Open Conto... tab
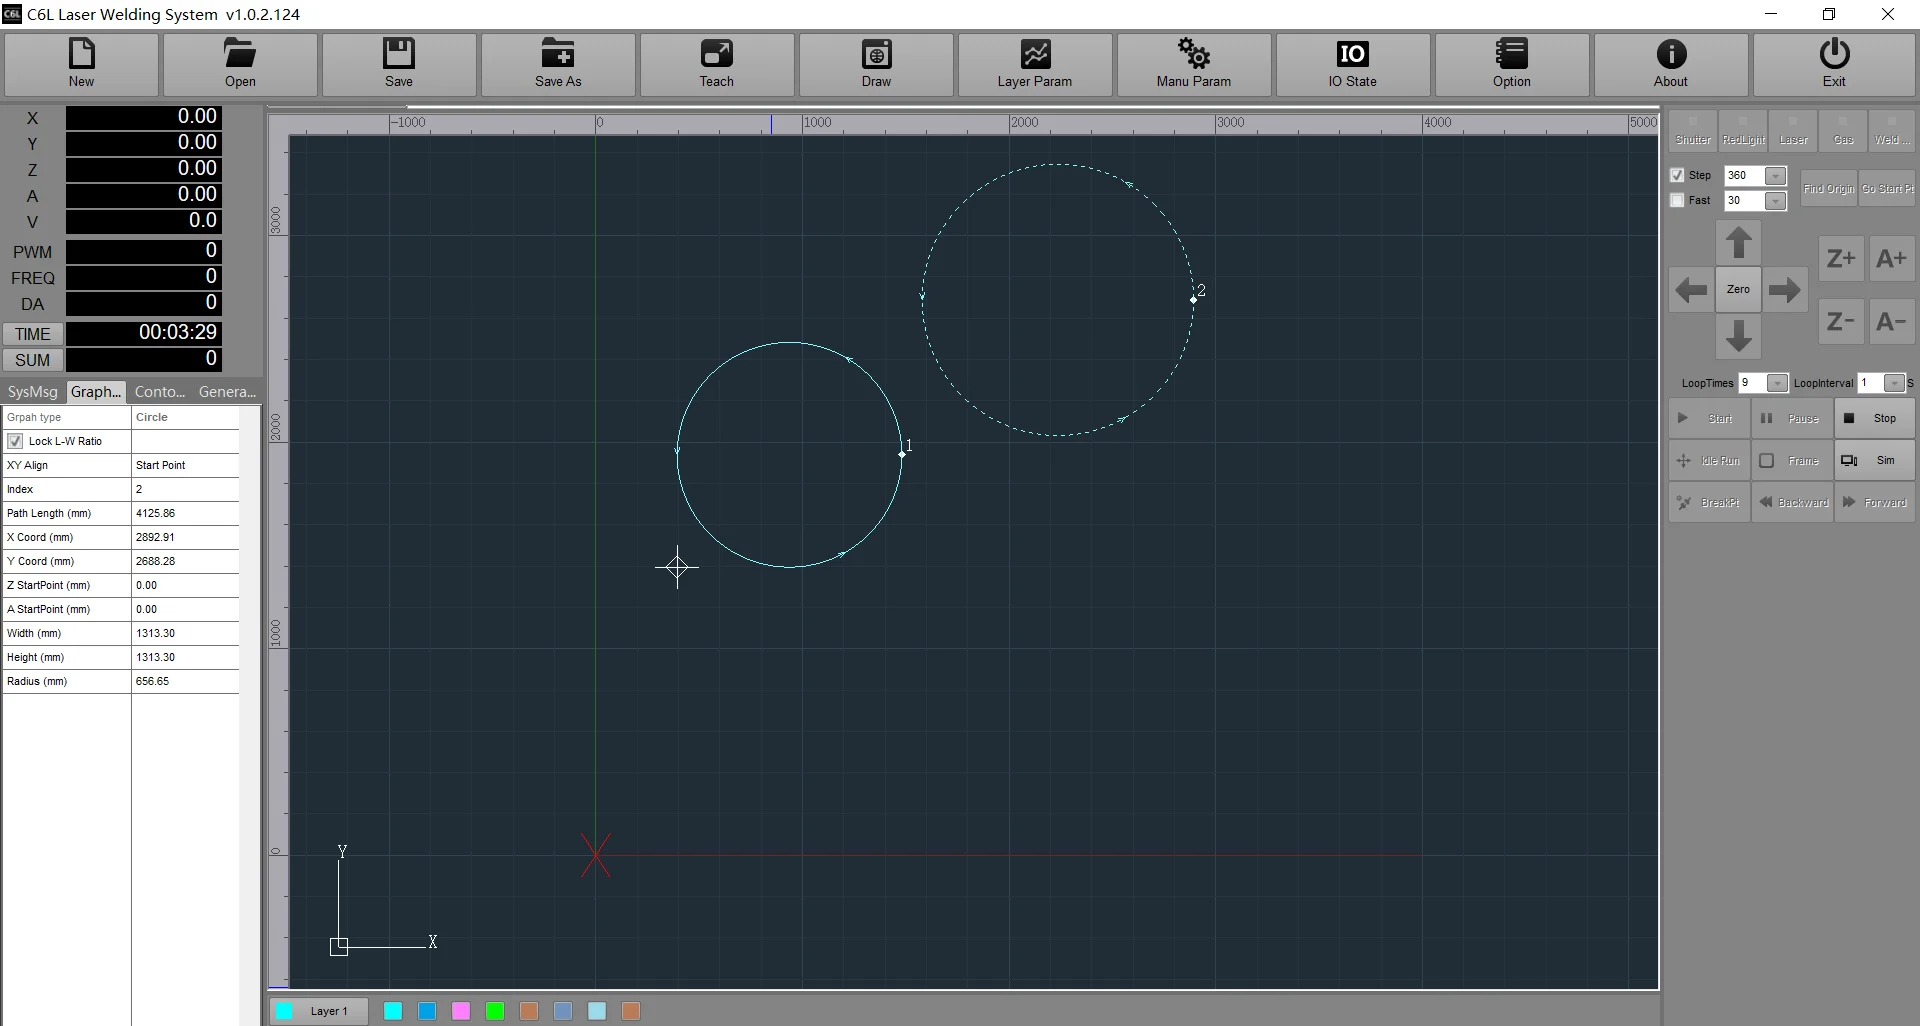This screenshot has width=1920, height=1026. 160,391
